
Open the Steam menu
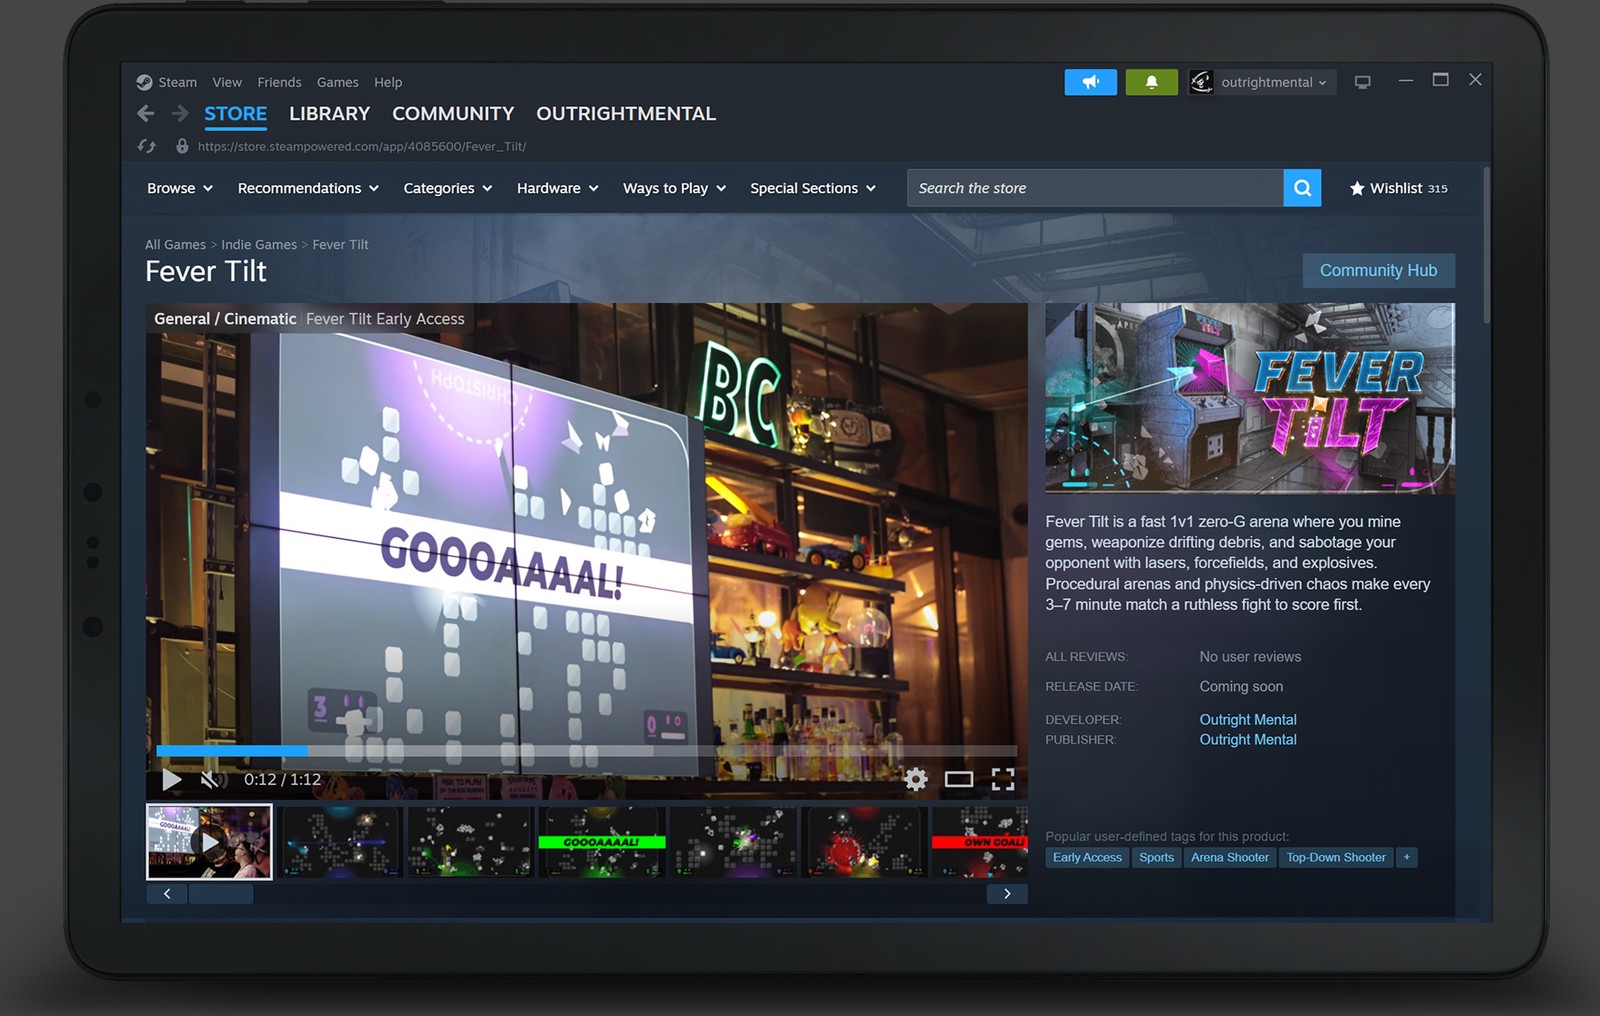pyautogui.click(x=177, y=82)
